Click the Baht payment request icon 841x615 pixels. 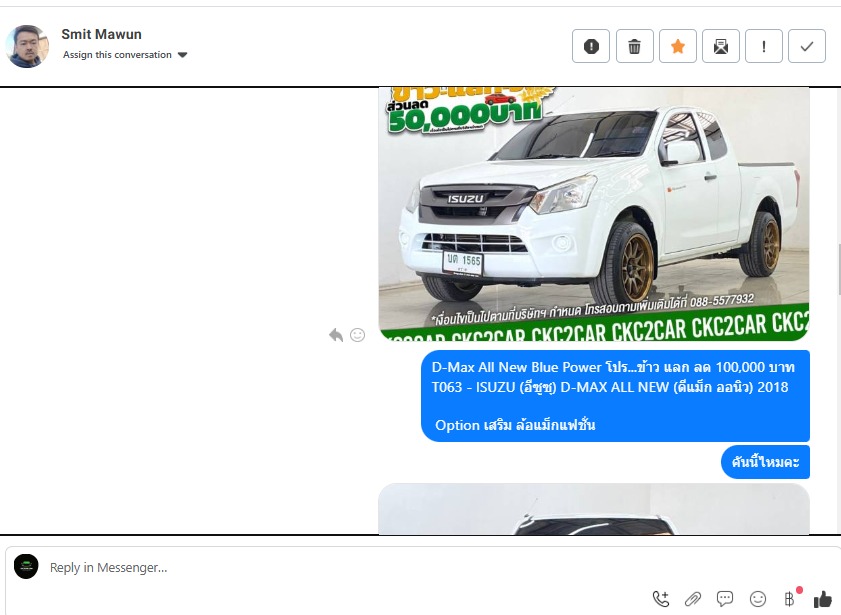(x=790, y=598)
